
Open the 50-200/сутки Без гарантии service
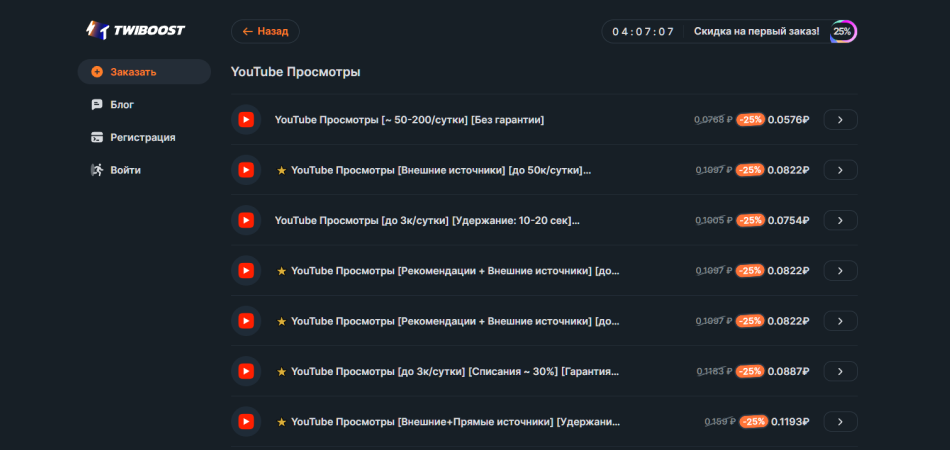tap(410, 120)
